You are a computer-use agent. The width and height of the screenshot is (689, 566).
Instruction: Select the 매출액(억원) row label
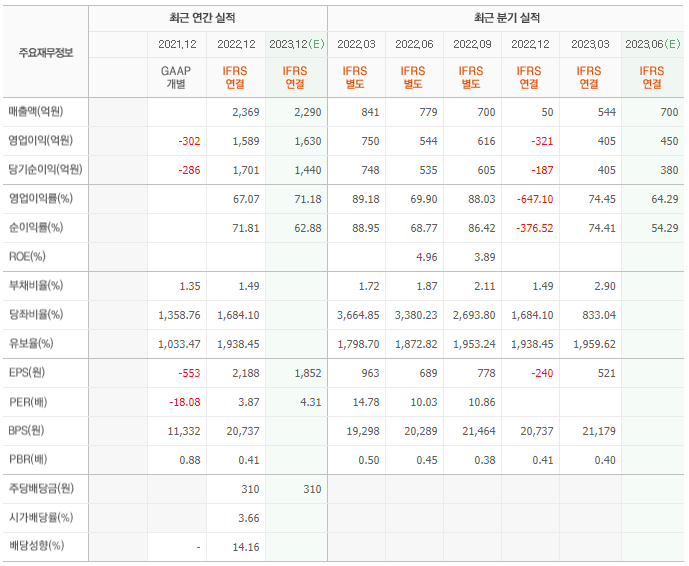pos(36,112)
